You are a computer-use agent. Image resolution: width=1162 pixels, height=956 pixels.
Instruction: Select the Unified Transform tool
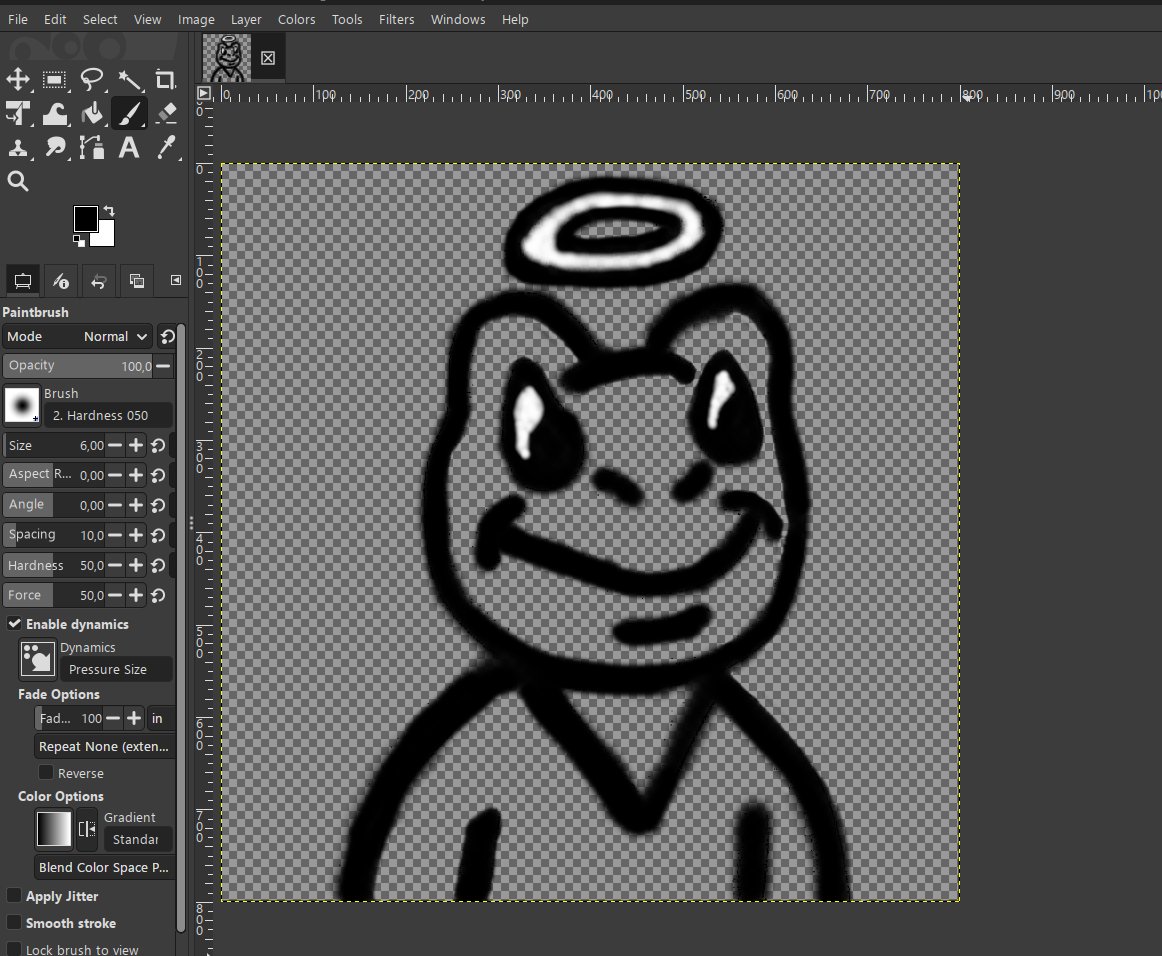[18, 113]
